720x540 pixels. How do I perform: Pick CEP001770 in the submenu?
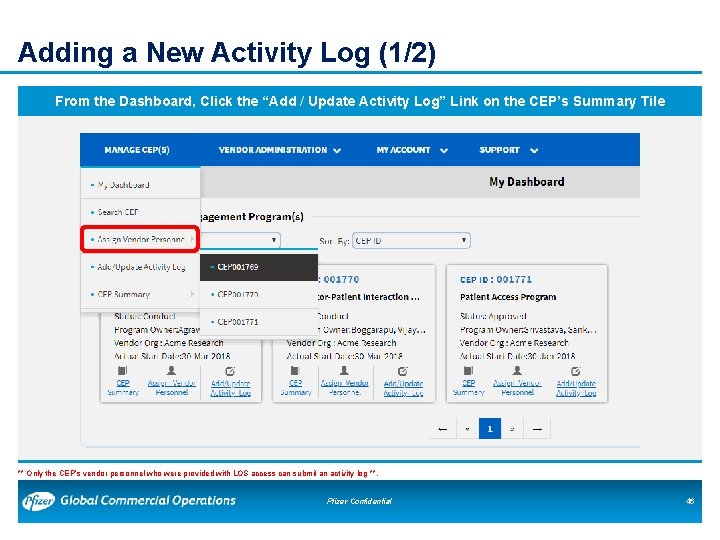259,294
